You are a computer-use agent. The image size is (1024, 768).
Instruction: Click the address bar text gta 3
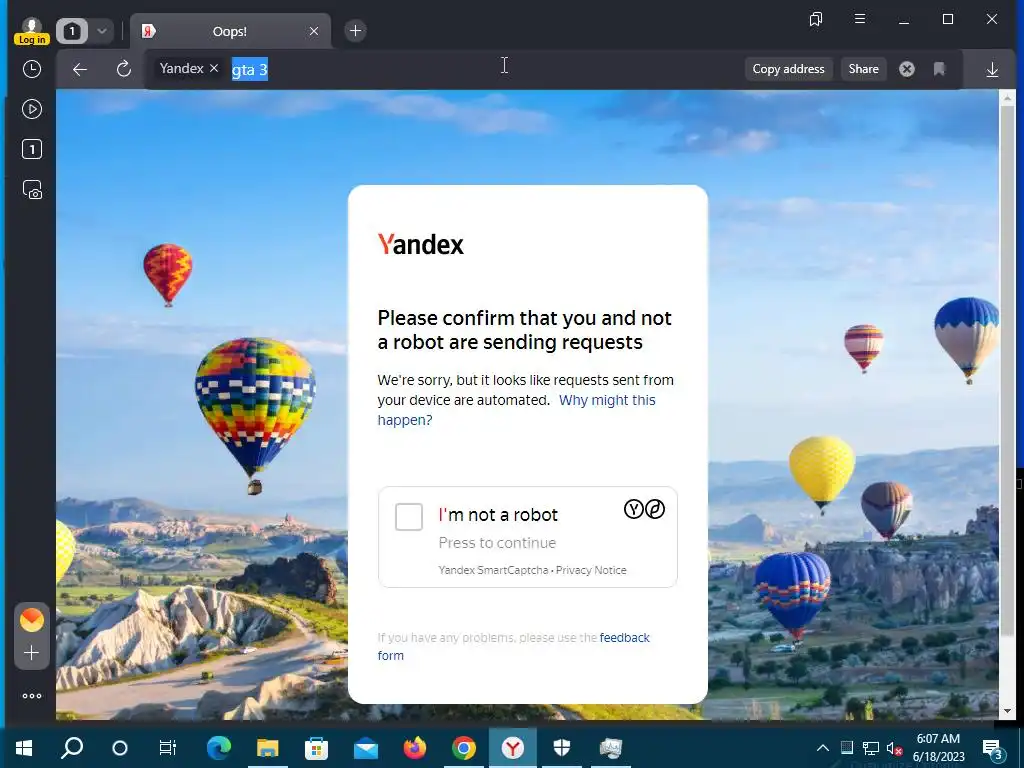pos(249,69)
